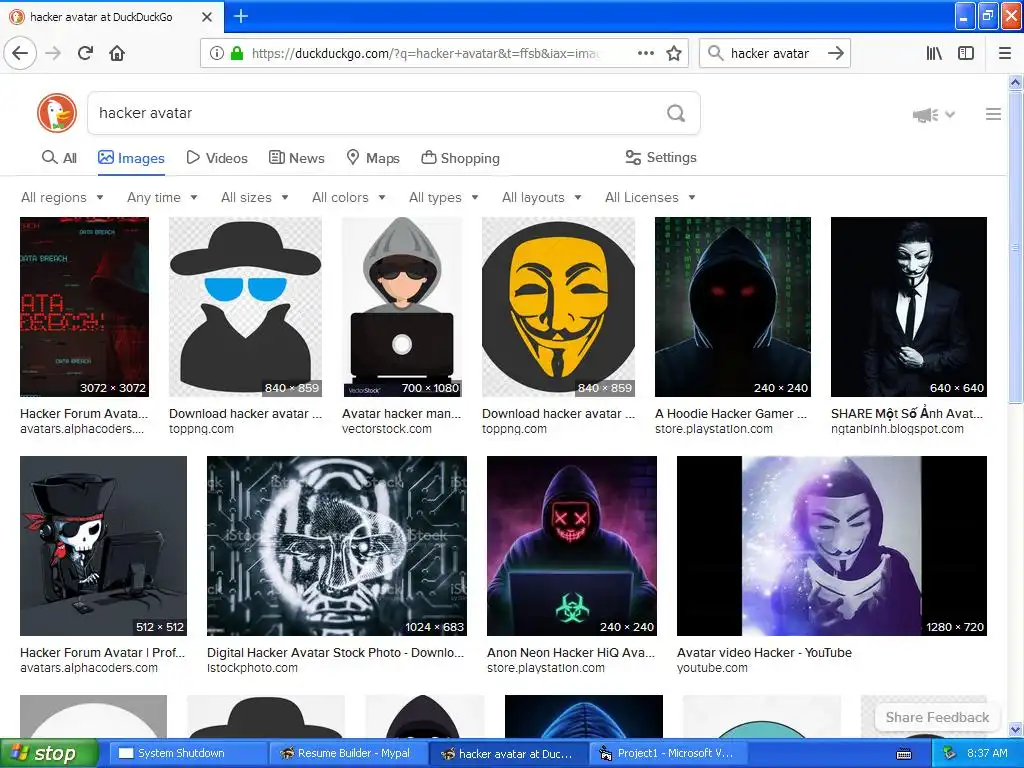This screenshot has height=768, width=1024.
Task: Open the red Data Breach avatar image
Action: pyautogui.click(x=84, y=307)
